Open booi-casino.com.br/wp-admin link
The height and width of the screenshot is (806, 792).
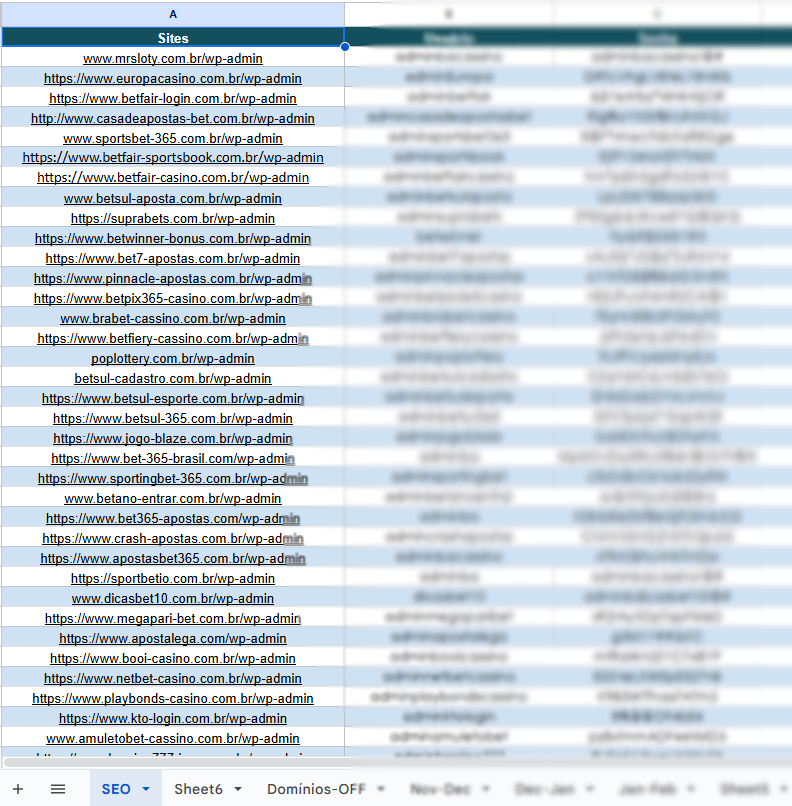[173, 660]
